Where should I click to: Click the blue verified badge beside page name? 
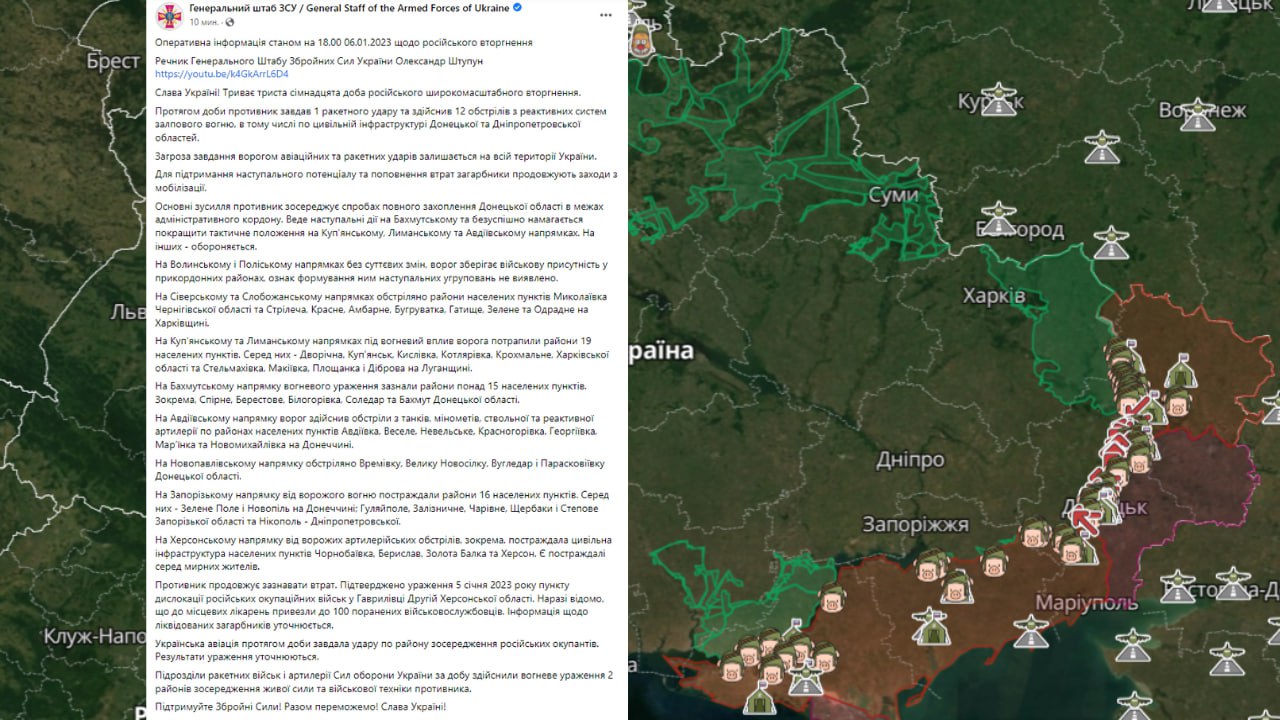(517, 8)
